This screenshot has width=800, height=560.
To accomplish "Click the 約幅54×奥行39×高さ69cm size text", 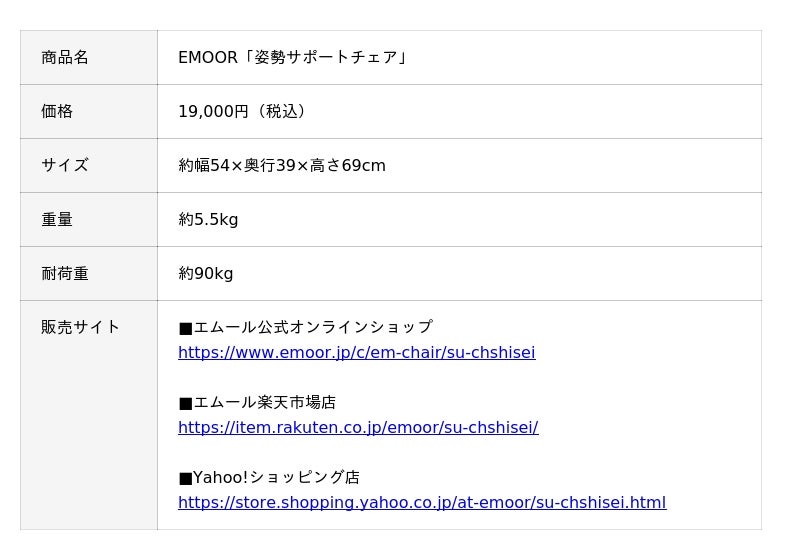I will [x=282, y=165].
